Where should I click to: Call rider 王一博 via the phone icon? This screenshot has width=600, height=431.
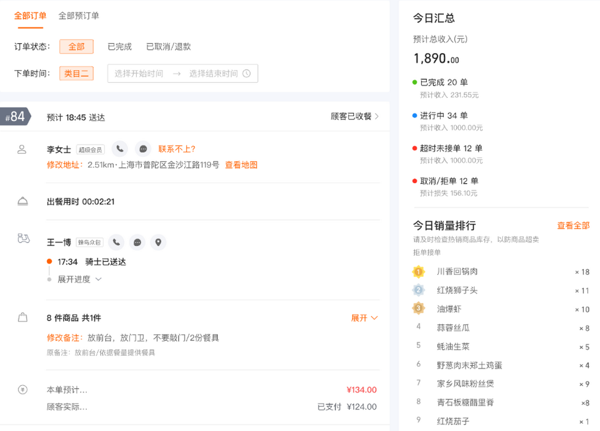(x=117, y=242)
